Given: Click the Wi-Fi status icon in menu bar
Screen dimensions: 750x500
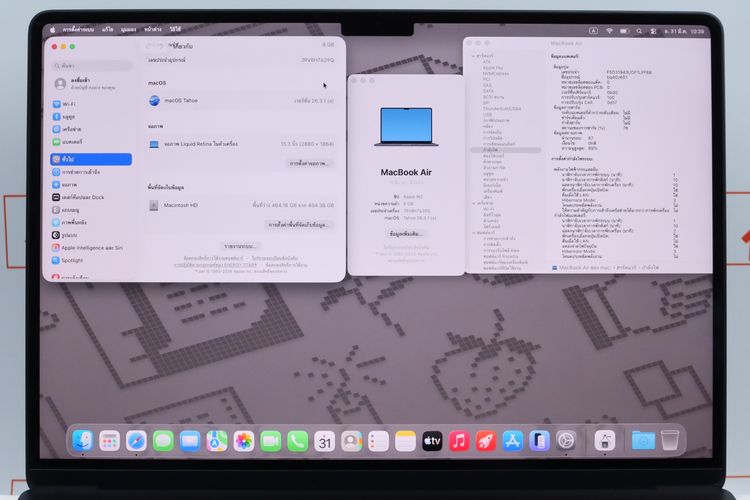Looking at the screenshot, I should pyautogui.click(x=609, y=31).
